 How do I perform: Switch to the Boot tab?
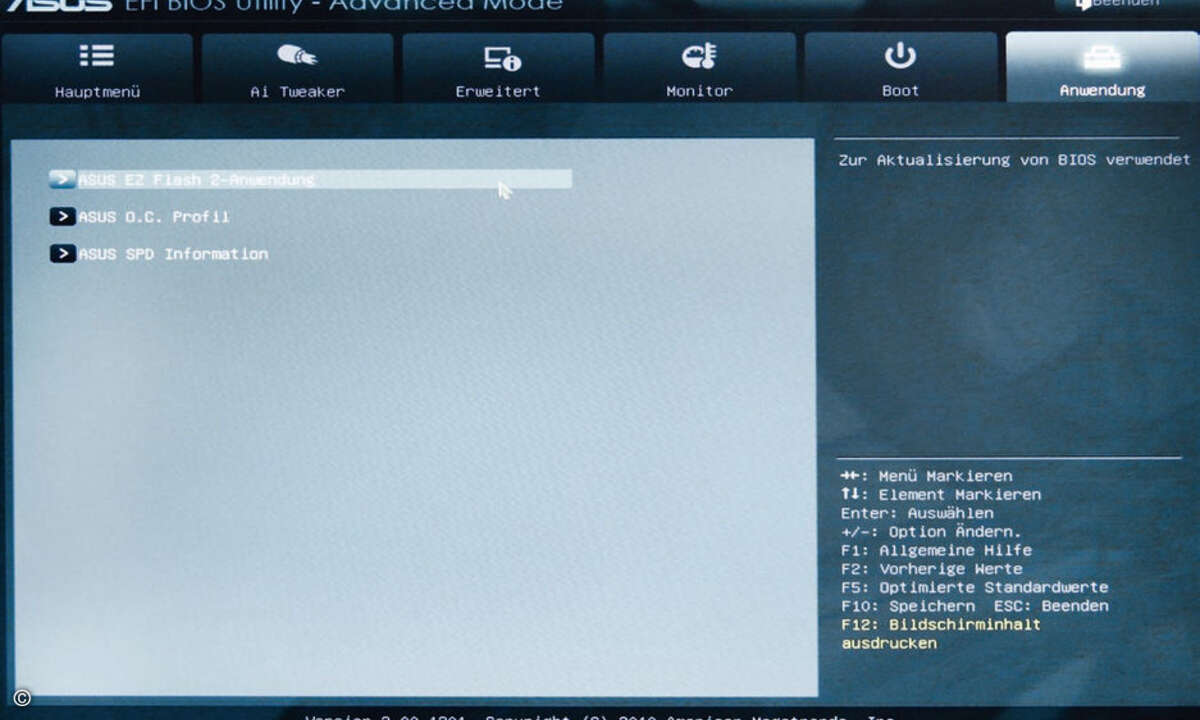click(x=900, y=68)
